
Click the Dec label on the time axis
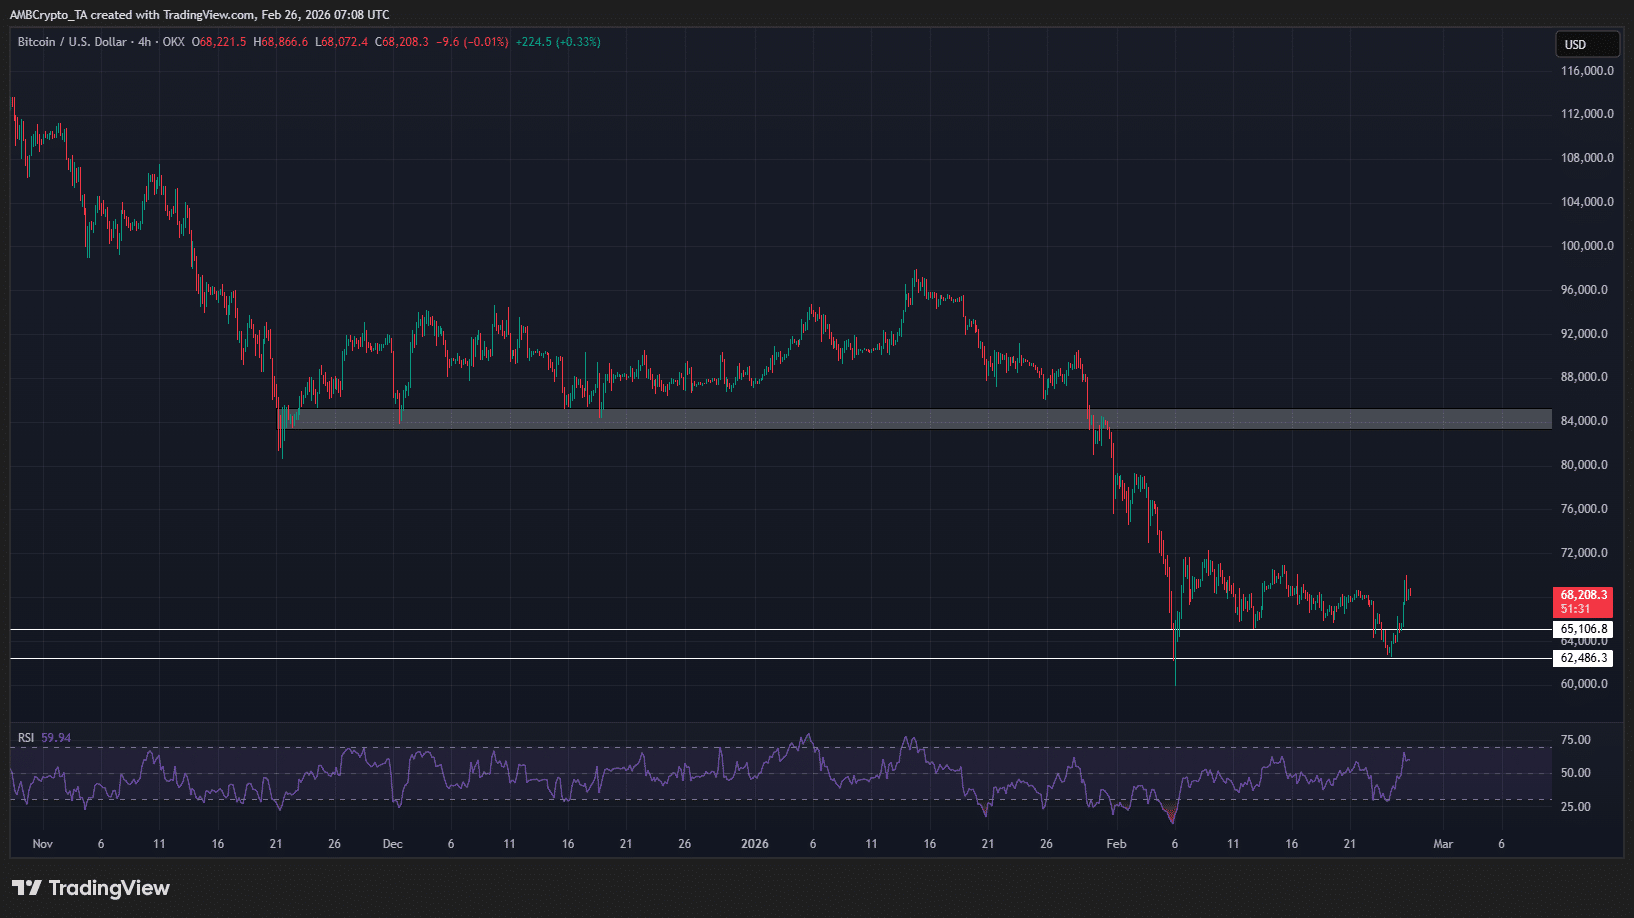pos(393,844)
